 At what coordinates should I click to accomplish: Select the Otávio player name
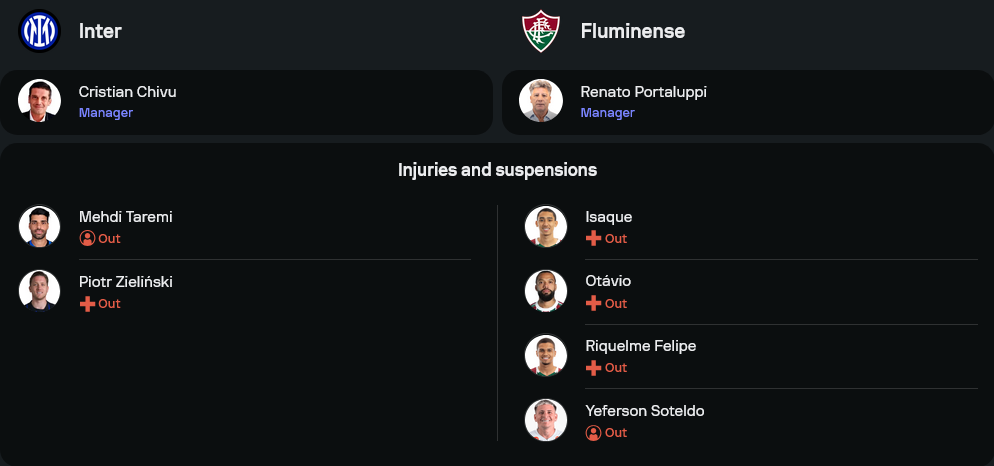(608, 282)
